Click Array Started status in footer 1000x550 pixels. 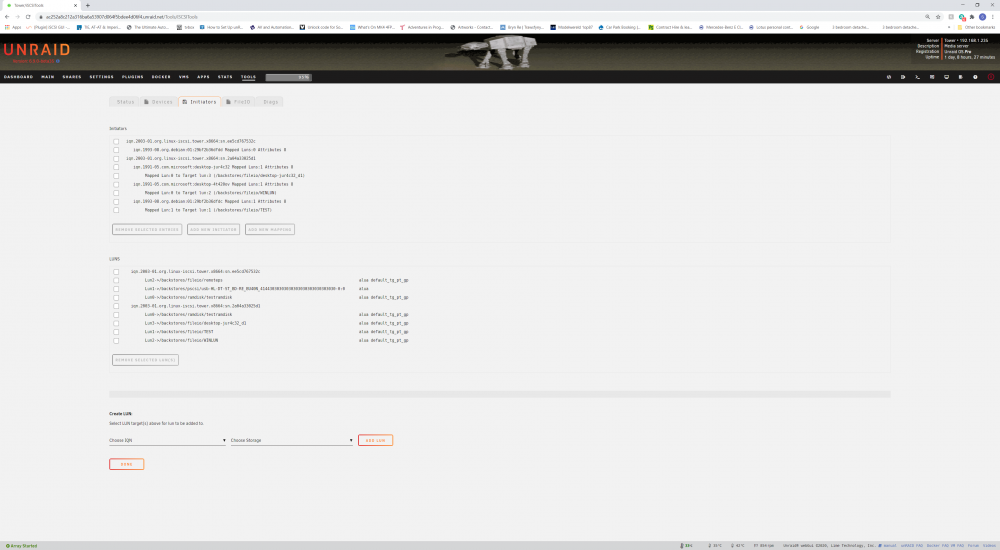pos(22,546)
